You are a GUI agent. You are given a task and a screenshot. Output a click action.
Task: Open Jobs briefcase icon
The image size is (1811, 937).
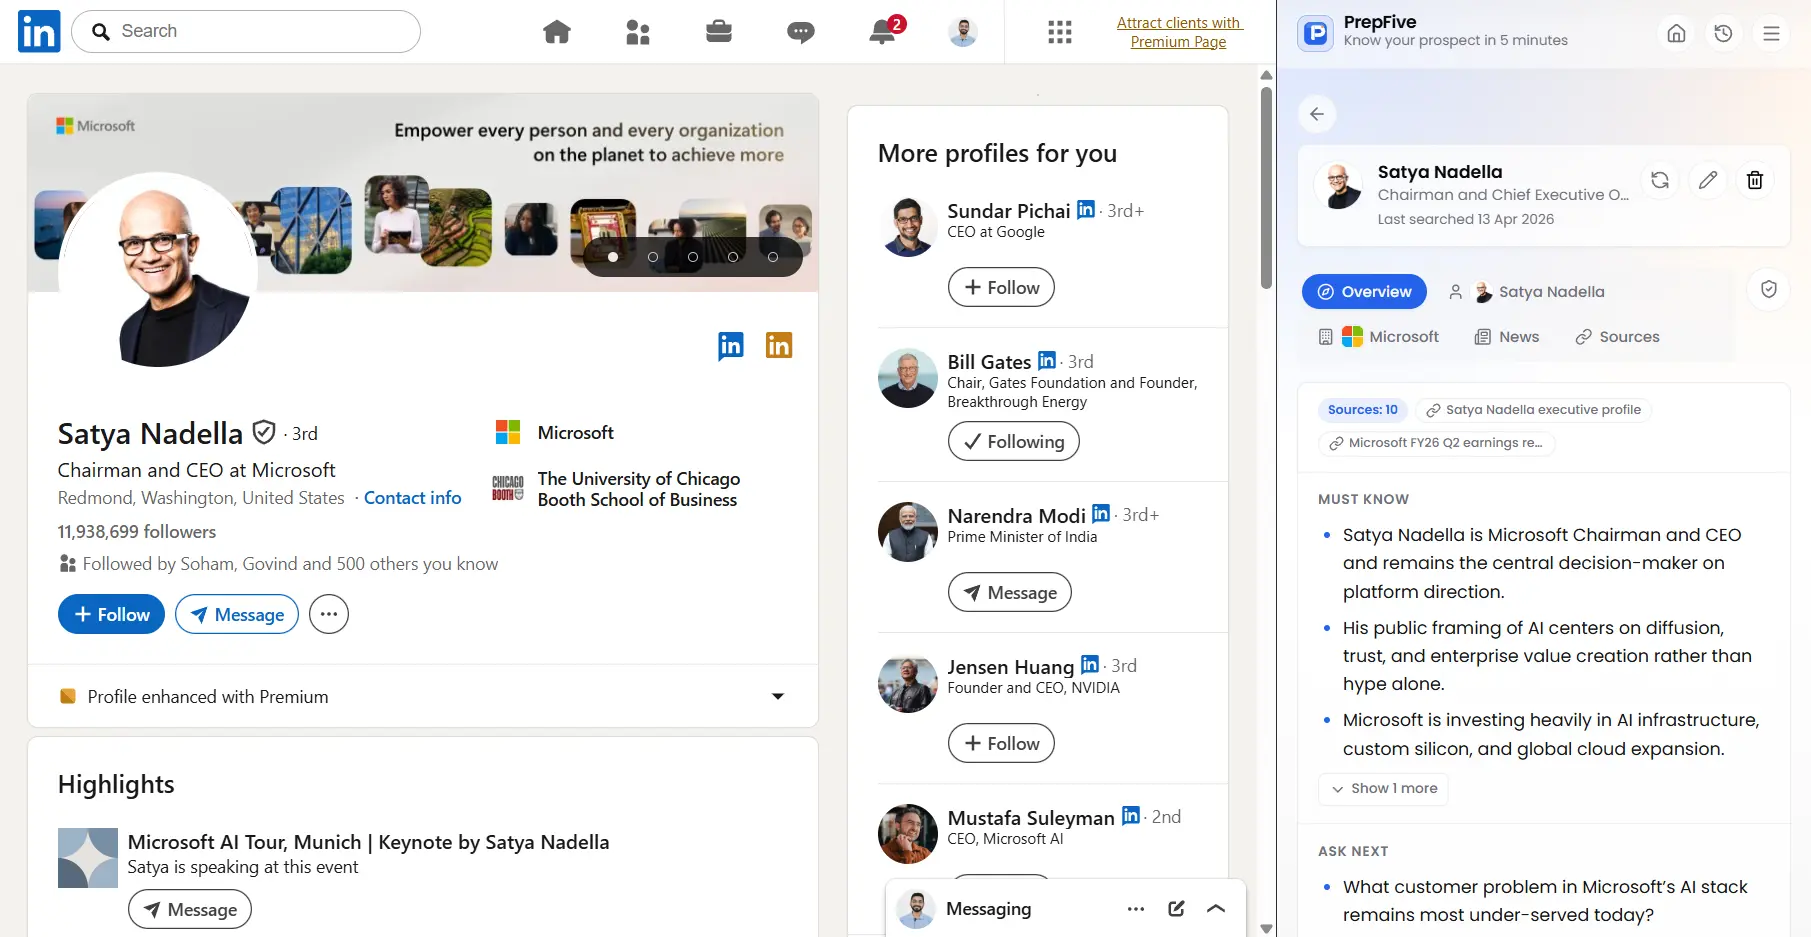point(719,32)
